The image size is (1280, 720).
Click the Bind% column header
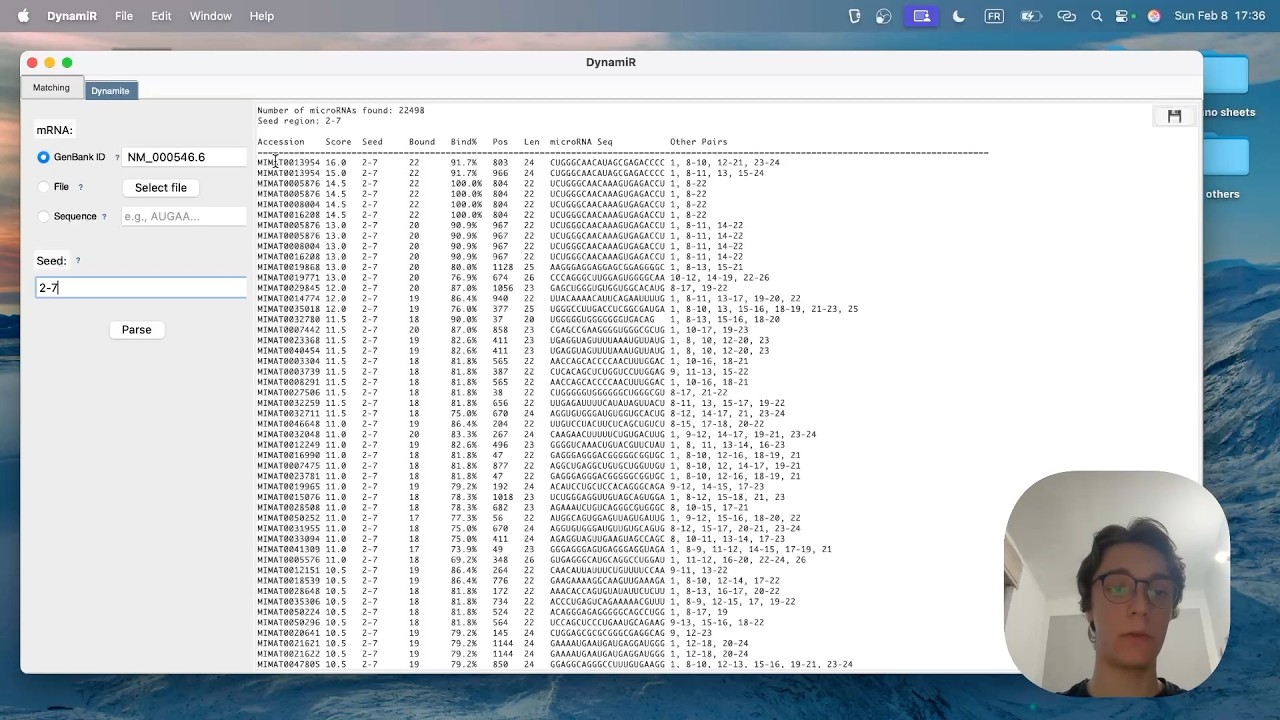464,142
